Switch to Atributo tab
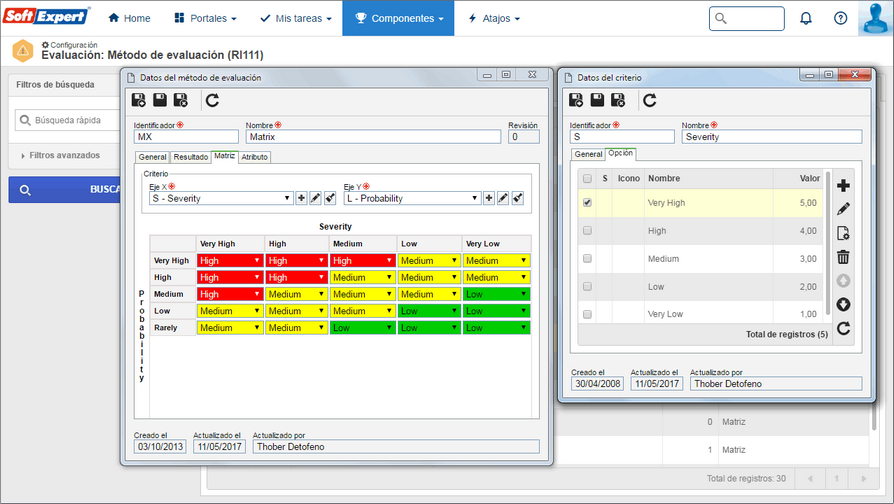 254,157
